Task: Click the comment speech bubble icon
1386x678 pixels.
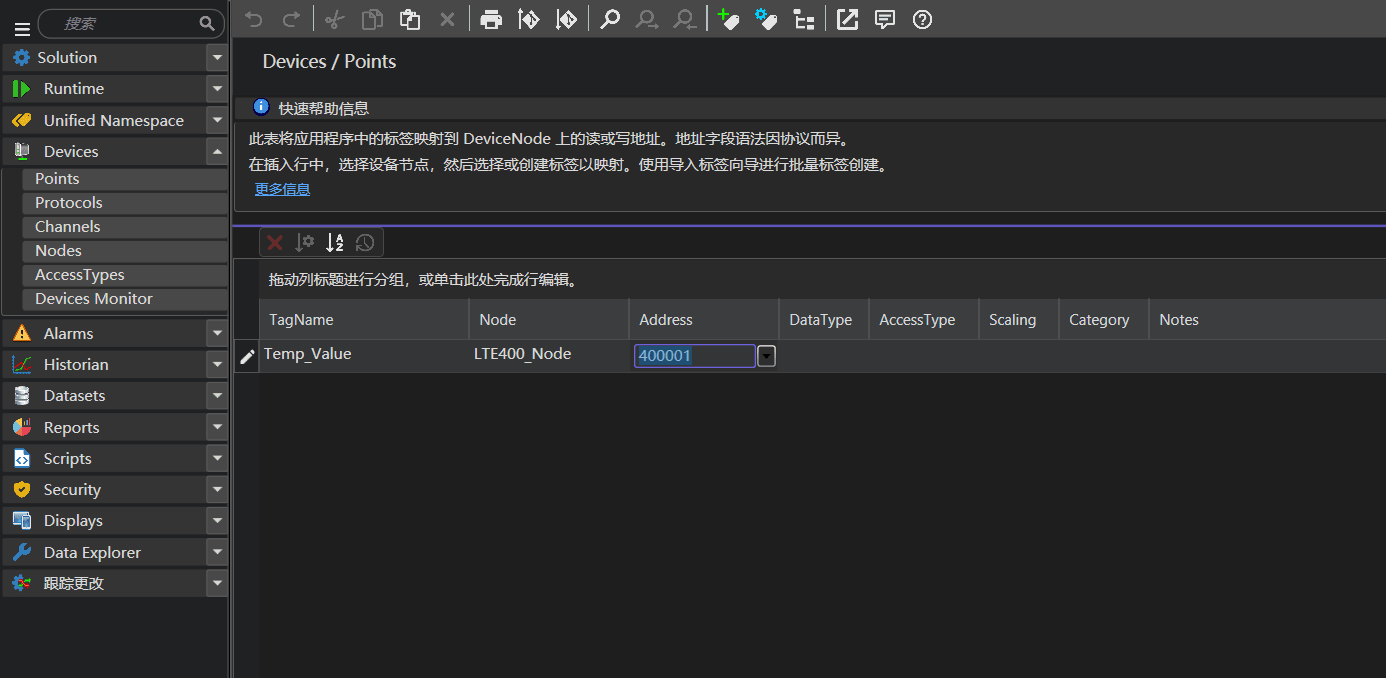Action: point(885,19)
